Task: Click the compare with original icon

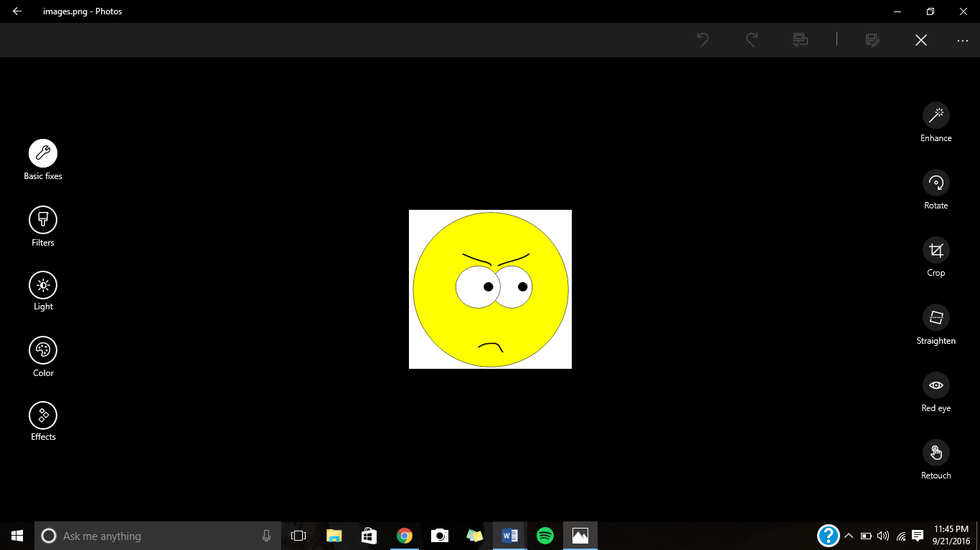Action: click(x=800, y=40)
